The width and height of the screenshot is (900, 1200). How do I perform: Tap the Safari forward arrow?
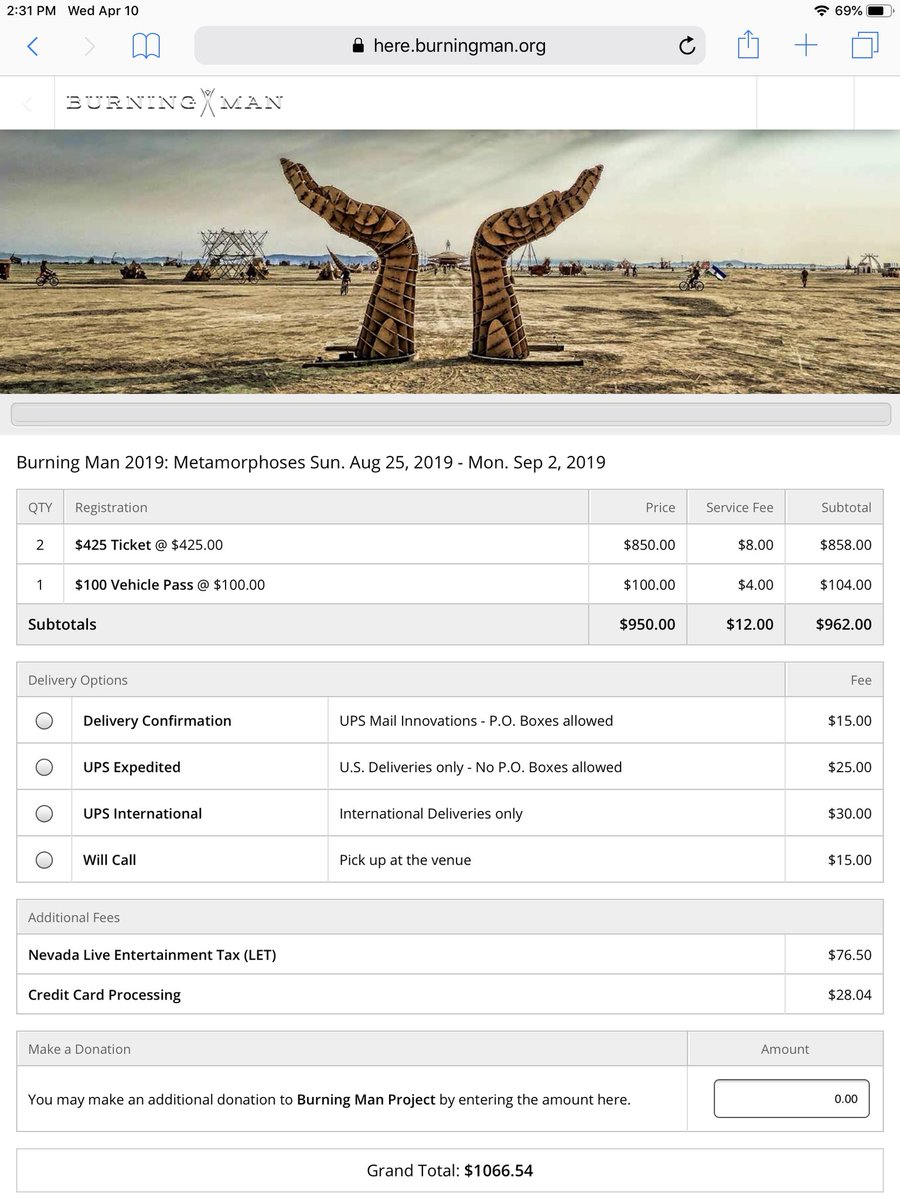click(89, 46)
